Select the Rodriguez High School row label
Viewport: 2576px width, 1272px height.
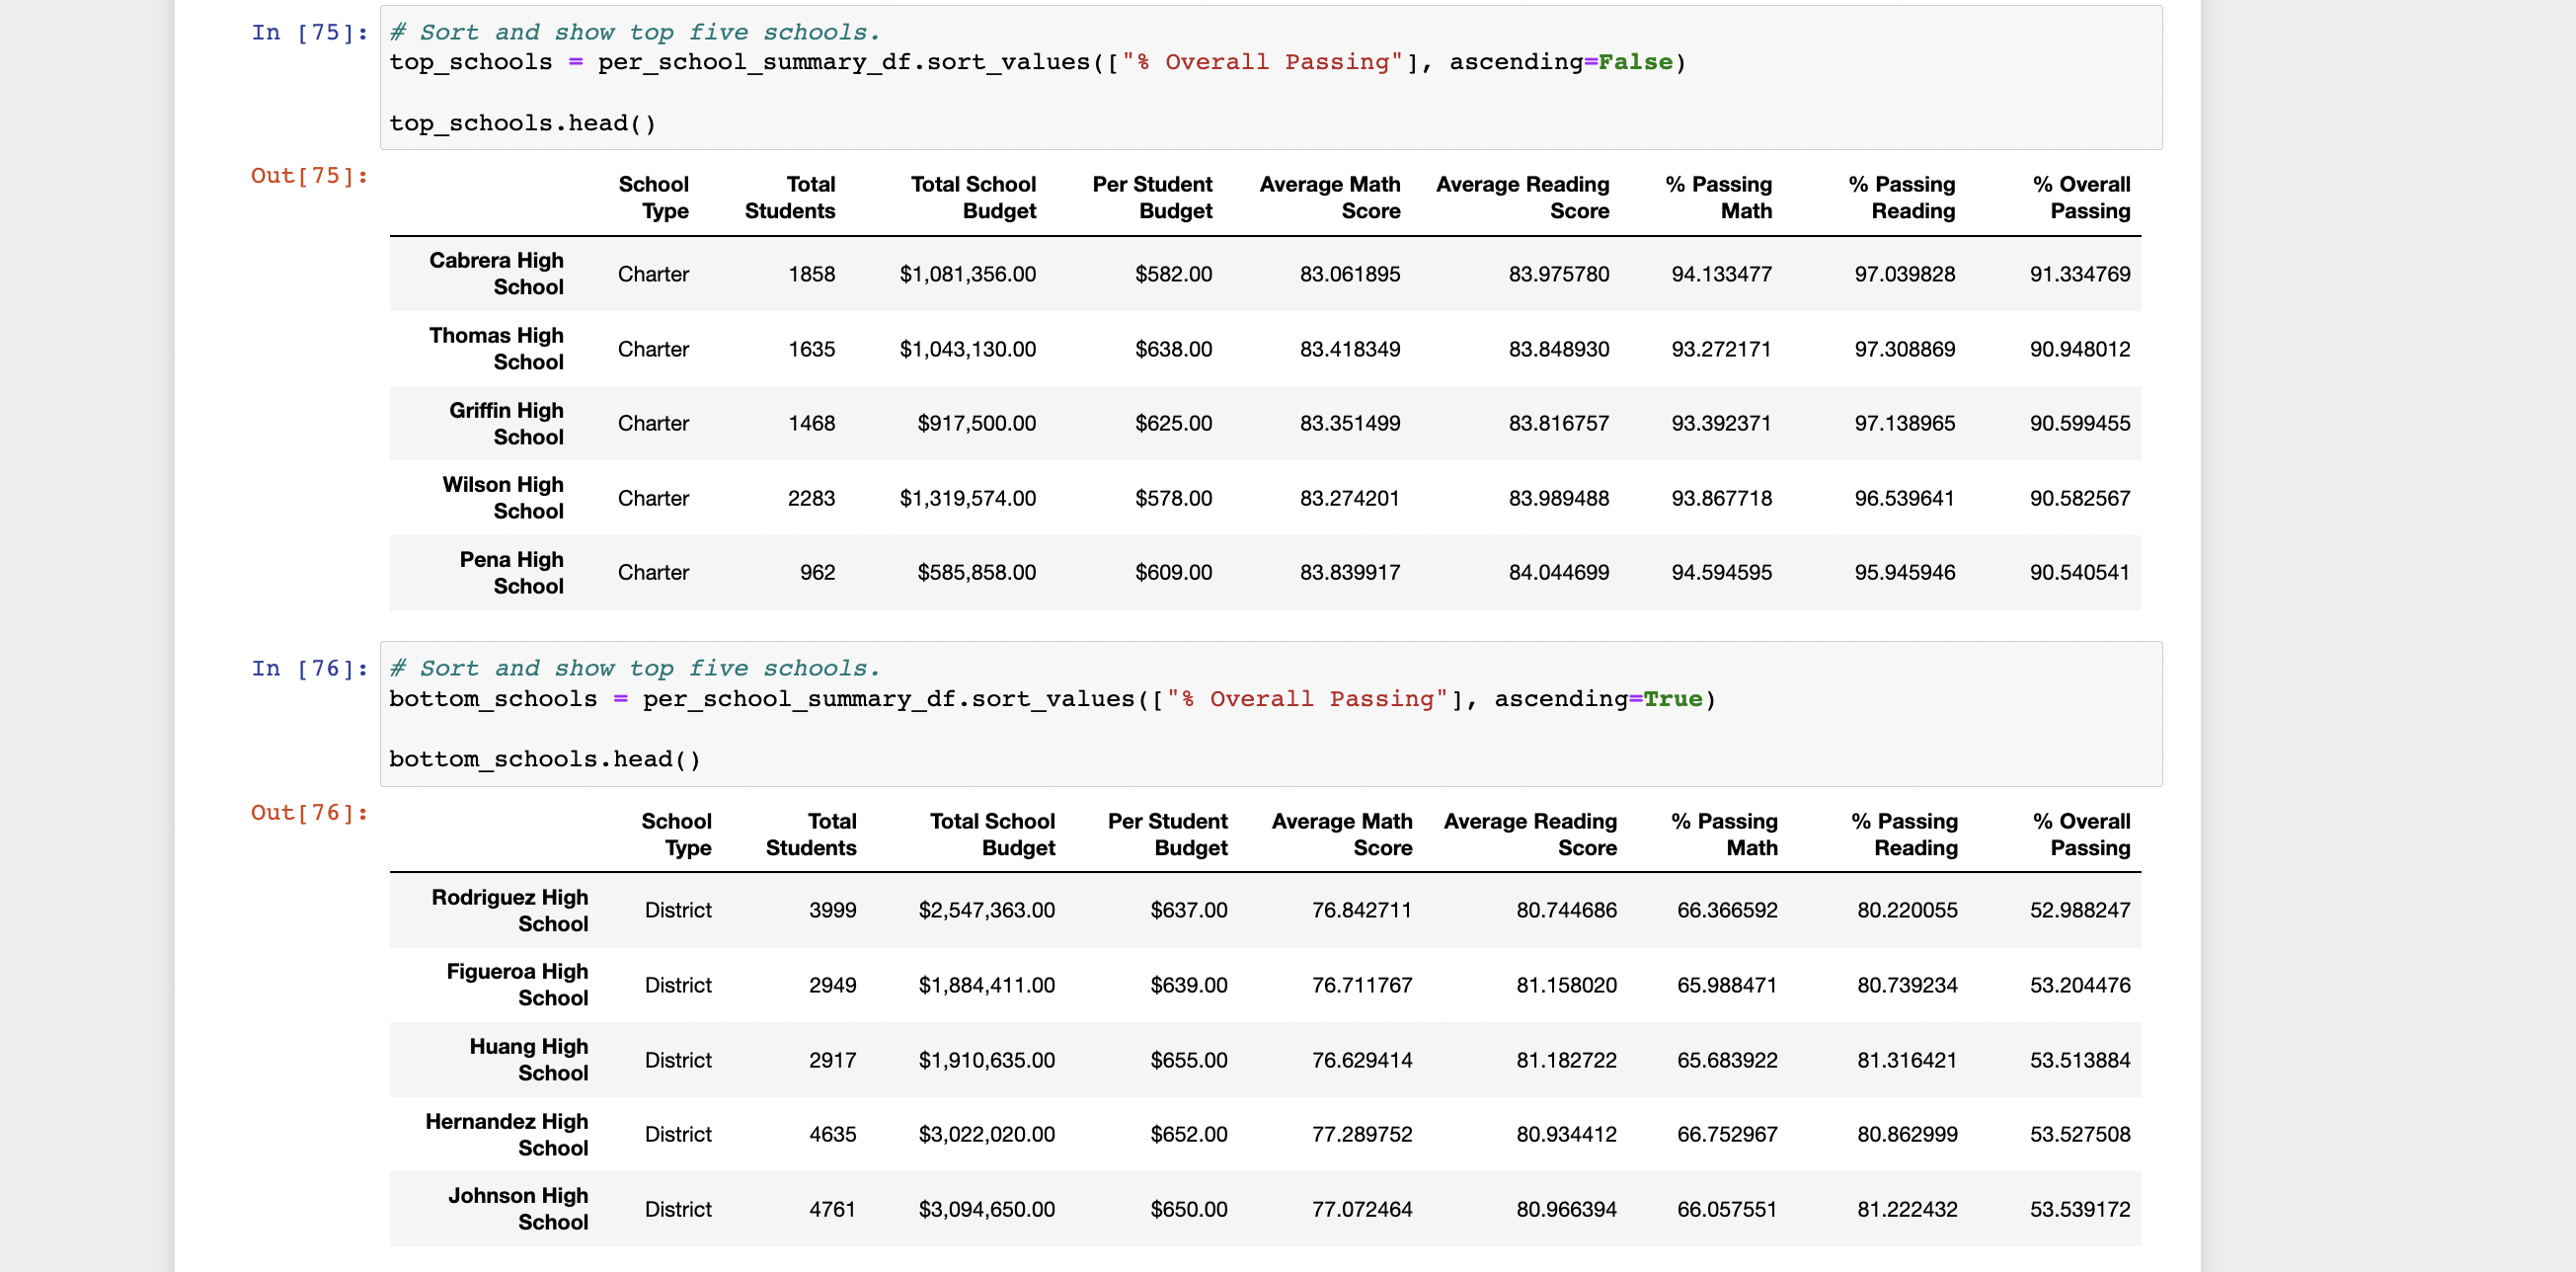coord(509,910)
